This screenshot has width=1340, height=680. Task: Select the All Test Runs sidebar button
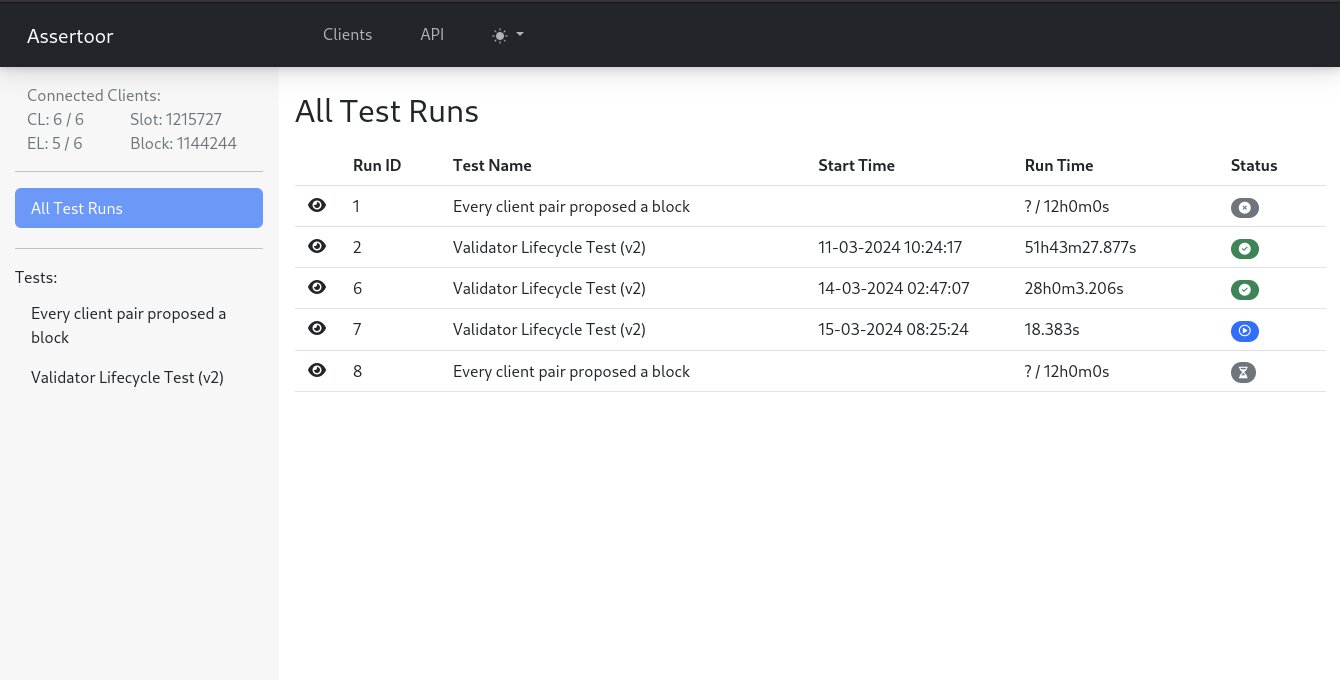(139, 208)
